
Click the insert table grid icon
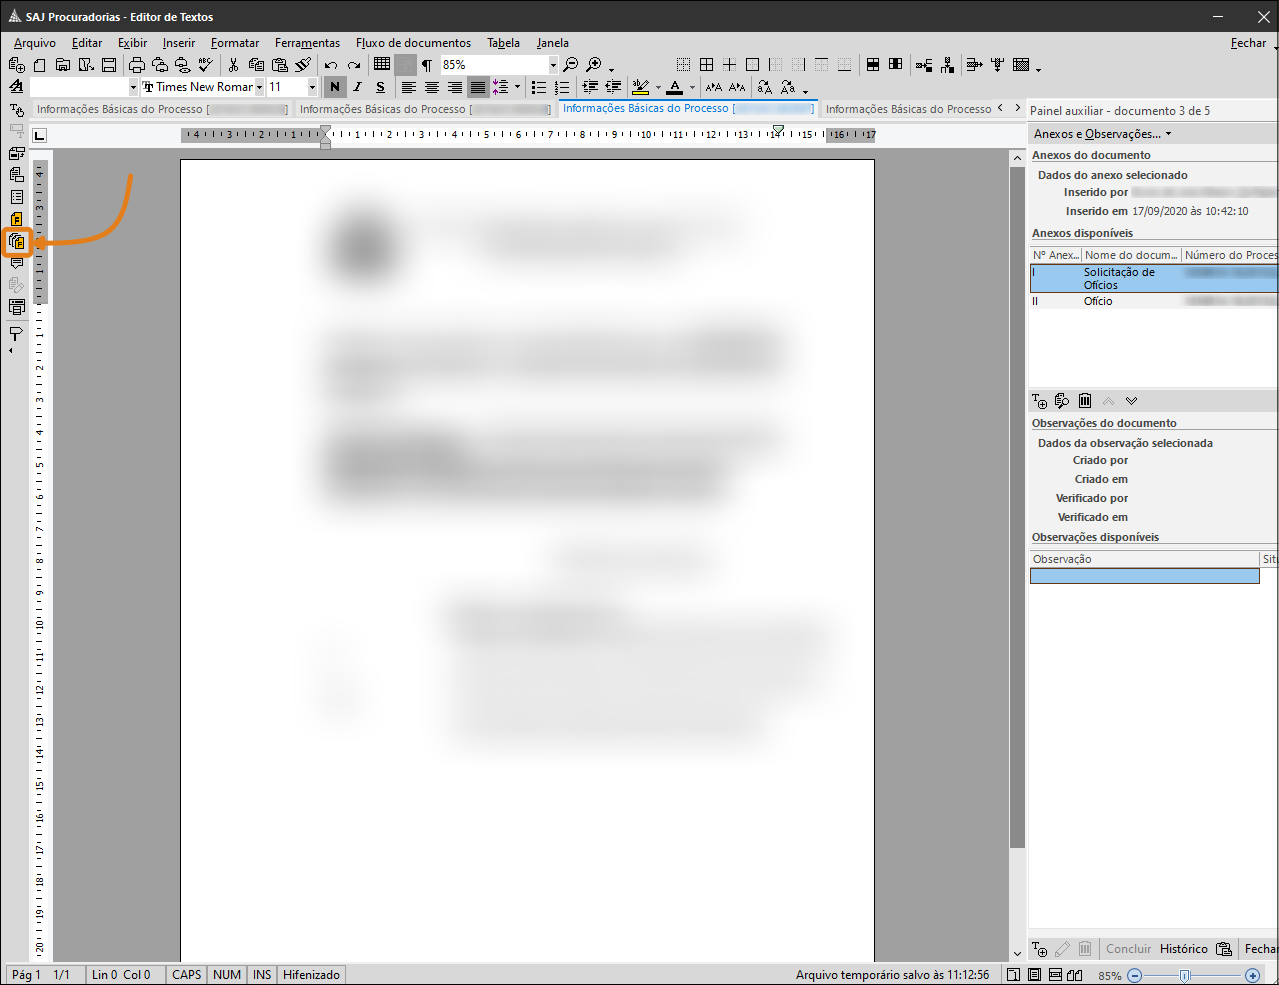pos(382,64)
